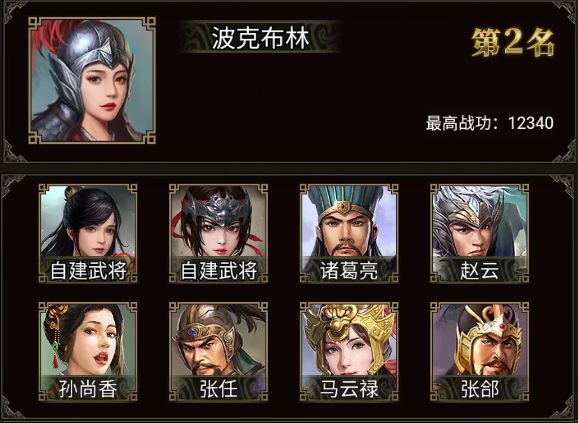Click the right 自建武将 name label
Screen dimensions: 578x423
tap(218, 270)
